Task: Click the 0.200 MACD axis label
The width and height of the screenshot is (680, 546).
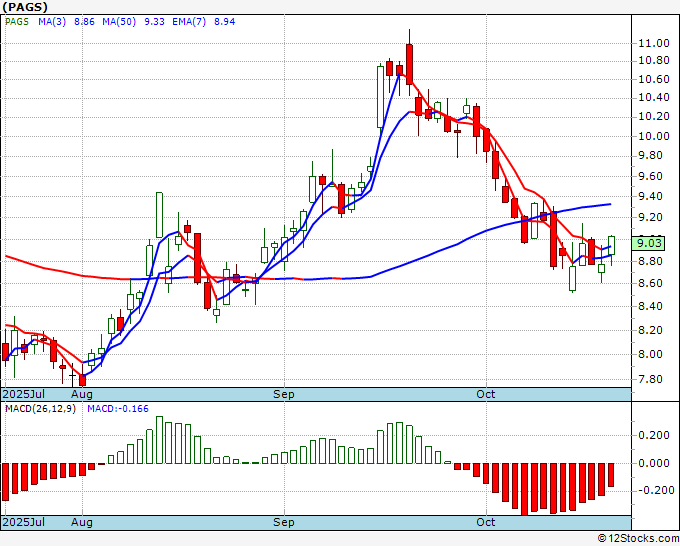Action: click(654, 435)
